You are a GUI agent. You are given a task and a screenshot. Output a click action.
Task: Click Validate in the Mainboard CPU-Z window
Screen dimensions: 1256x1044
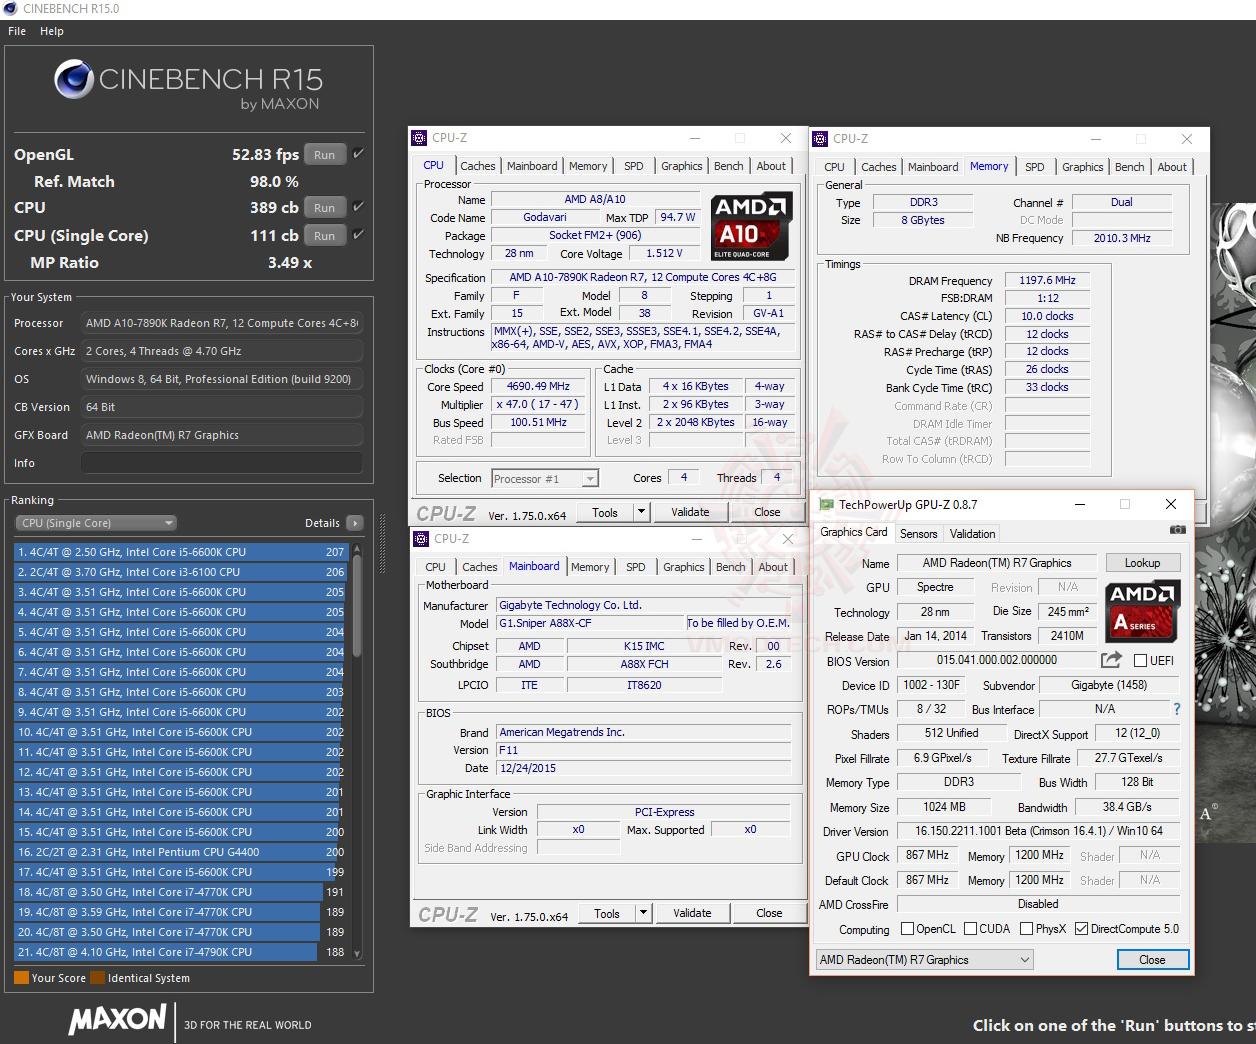(x=692, y=913)
